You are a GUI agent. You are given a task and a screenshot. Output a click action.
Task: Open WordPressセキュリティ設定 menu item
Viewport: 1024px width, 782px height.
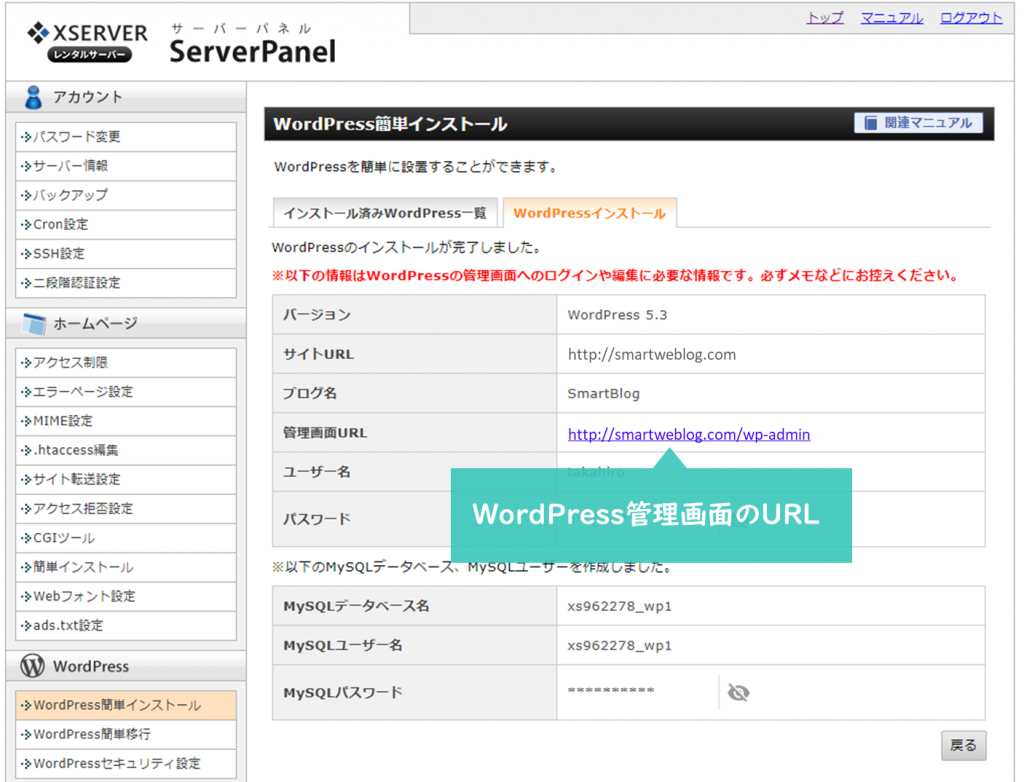(x=126, y=764)
